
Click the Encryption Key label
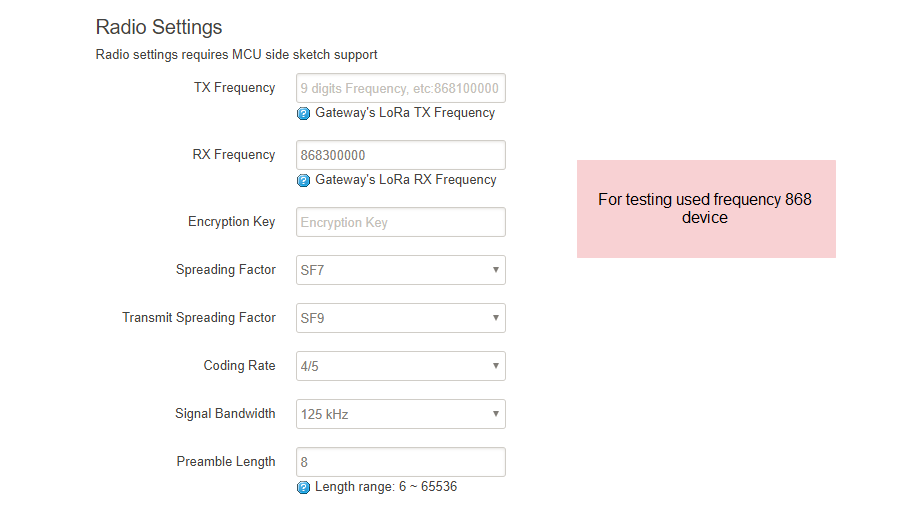[232, 222]
